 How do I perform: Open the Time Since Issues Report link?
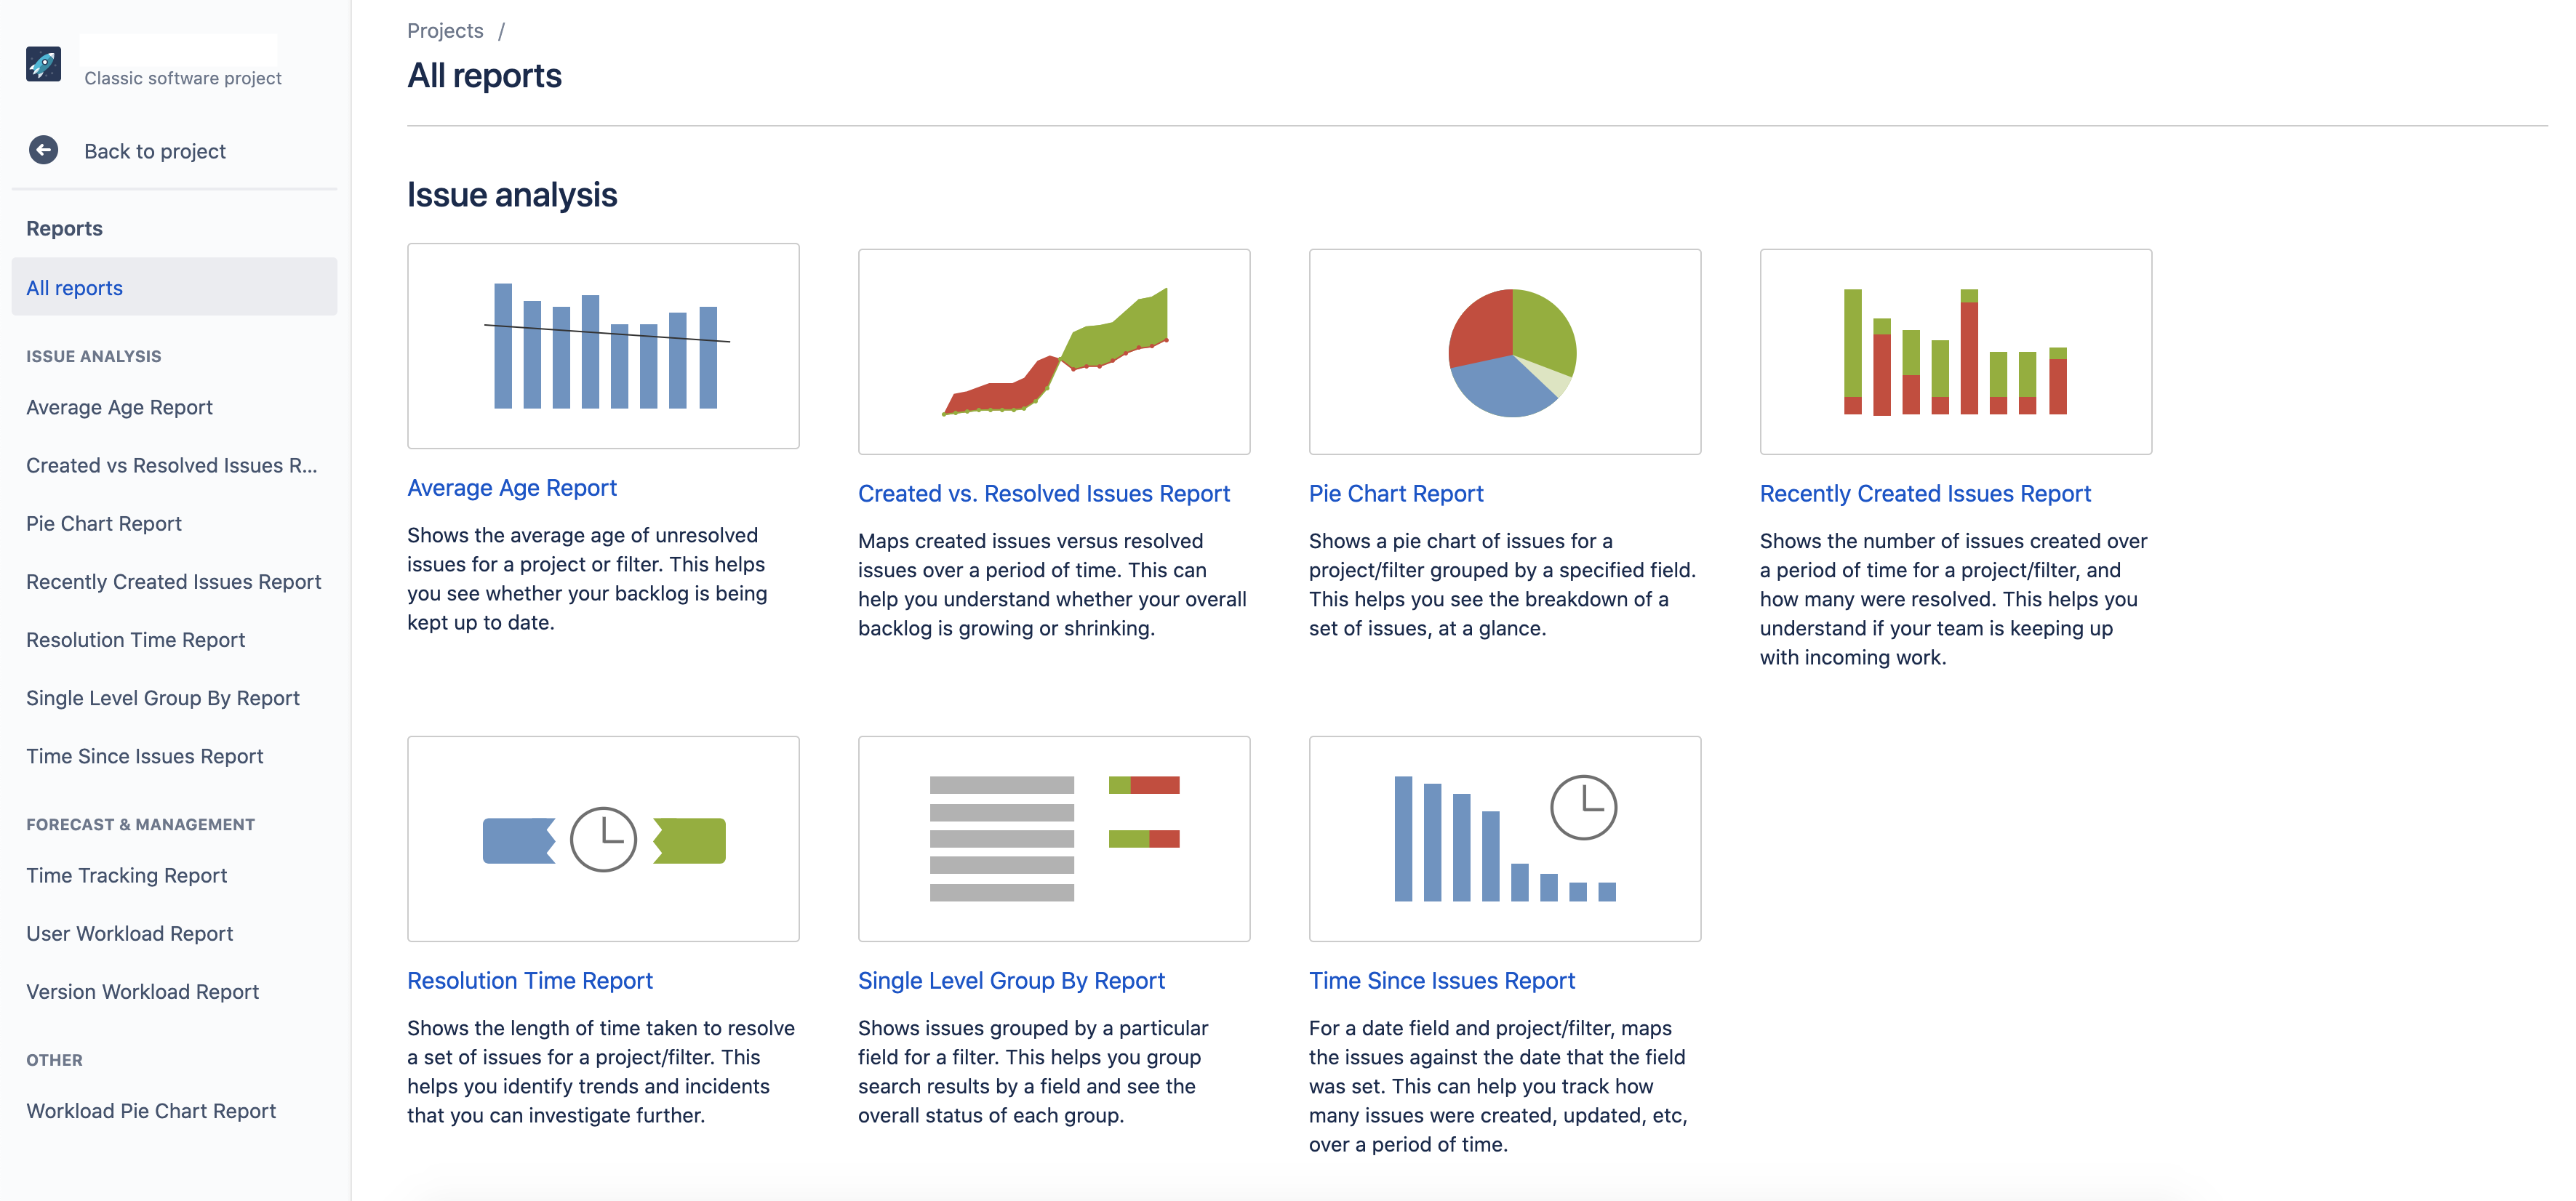coord(1442,980)
